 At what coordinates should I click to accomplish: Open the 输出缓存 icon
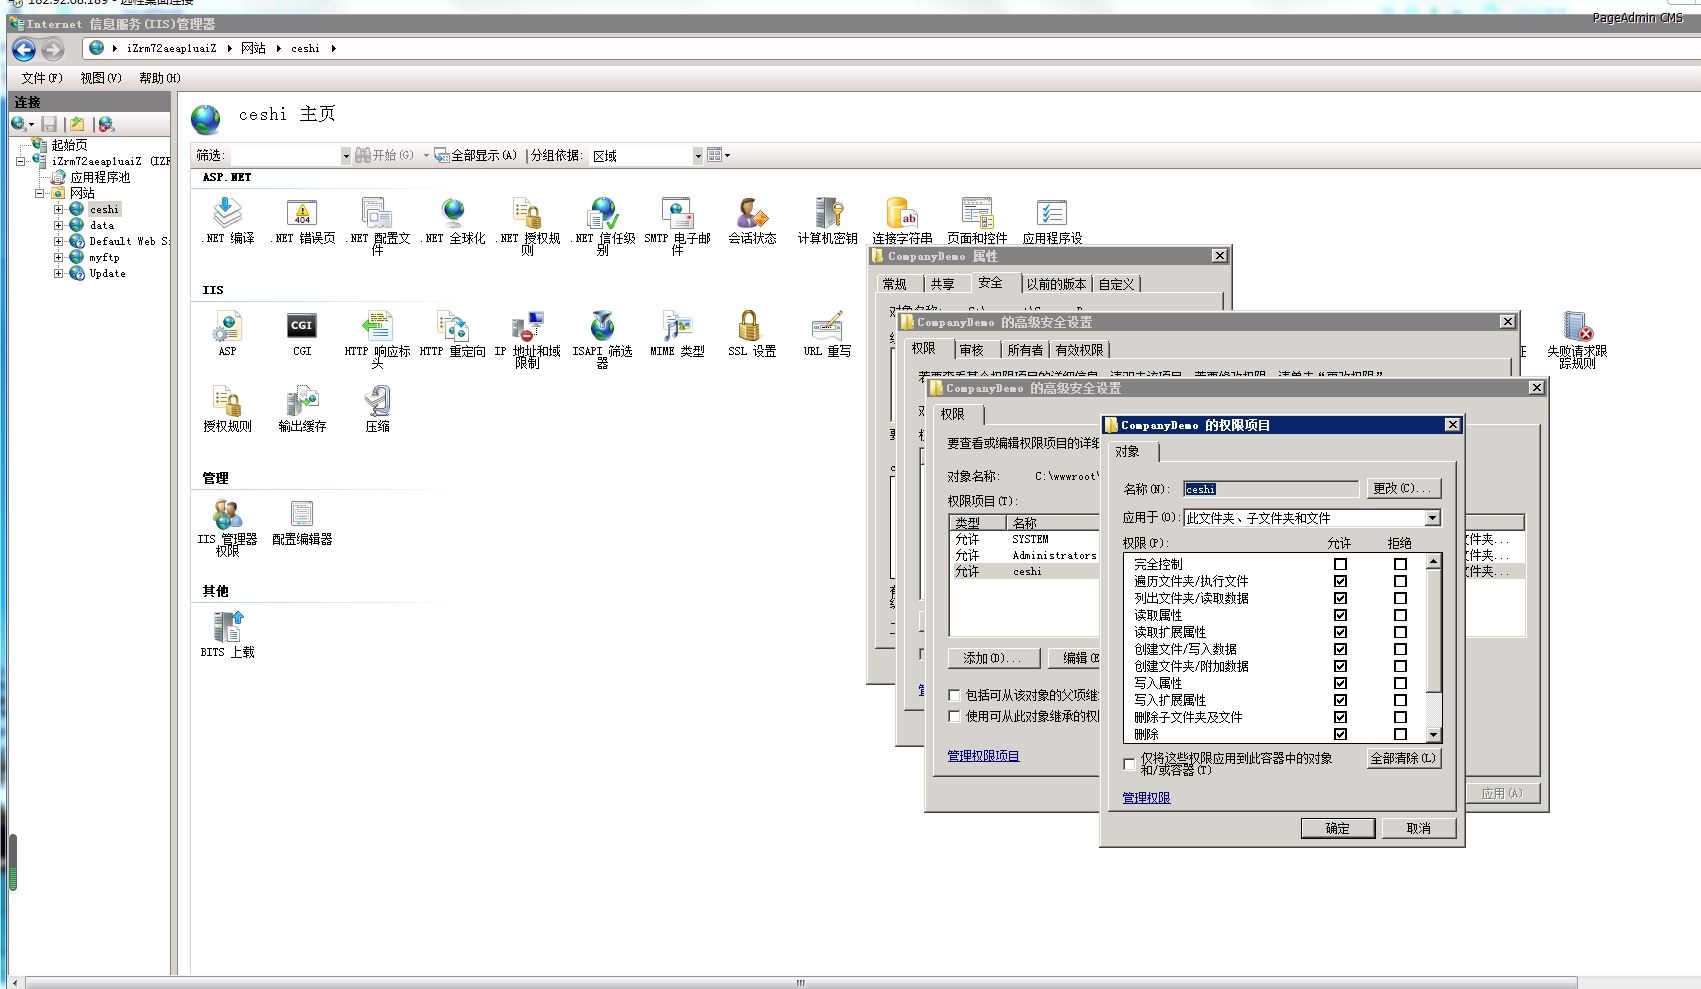point(302,401)
